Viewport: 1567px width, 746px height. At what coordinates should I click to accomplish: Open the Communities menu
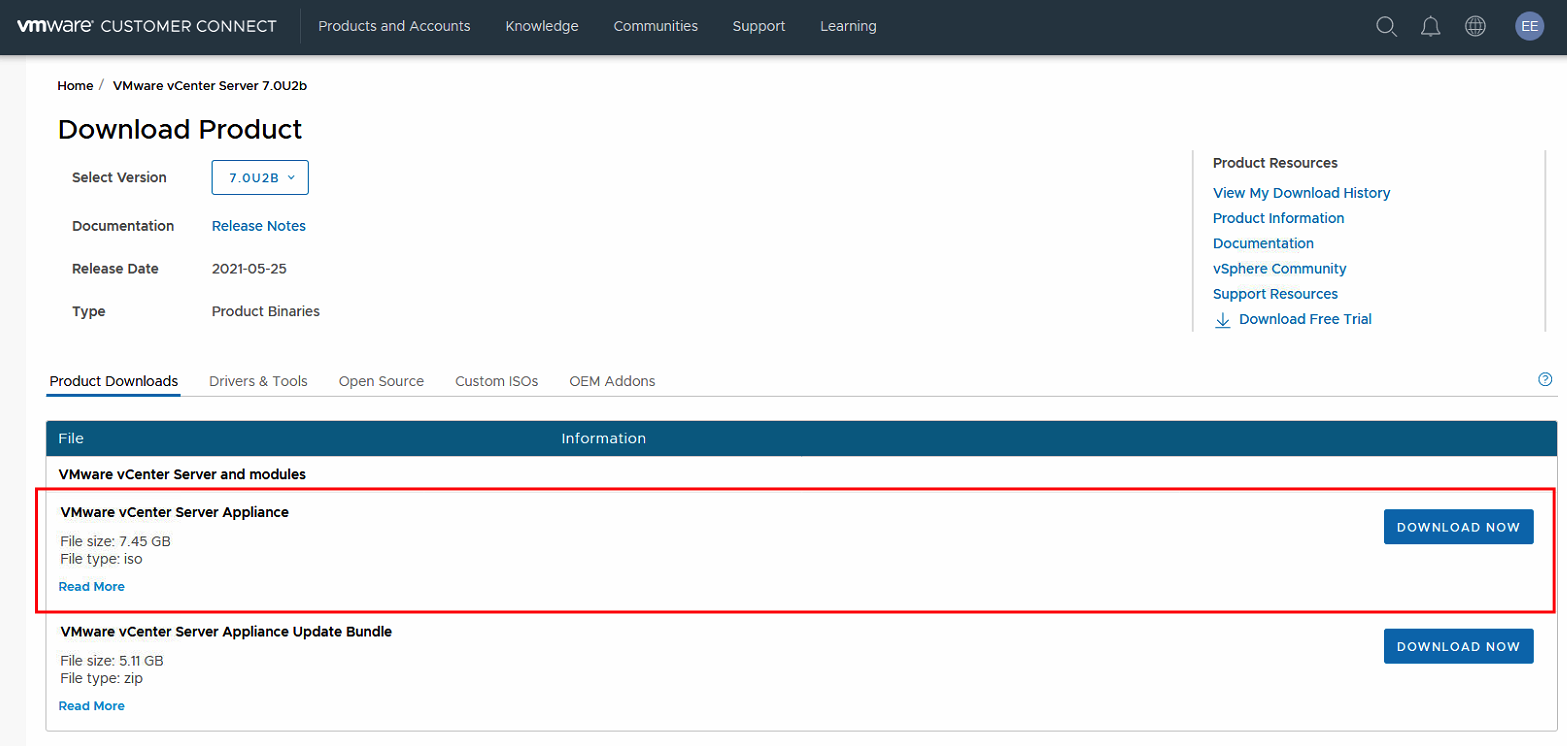(x=656, y=26)
